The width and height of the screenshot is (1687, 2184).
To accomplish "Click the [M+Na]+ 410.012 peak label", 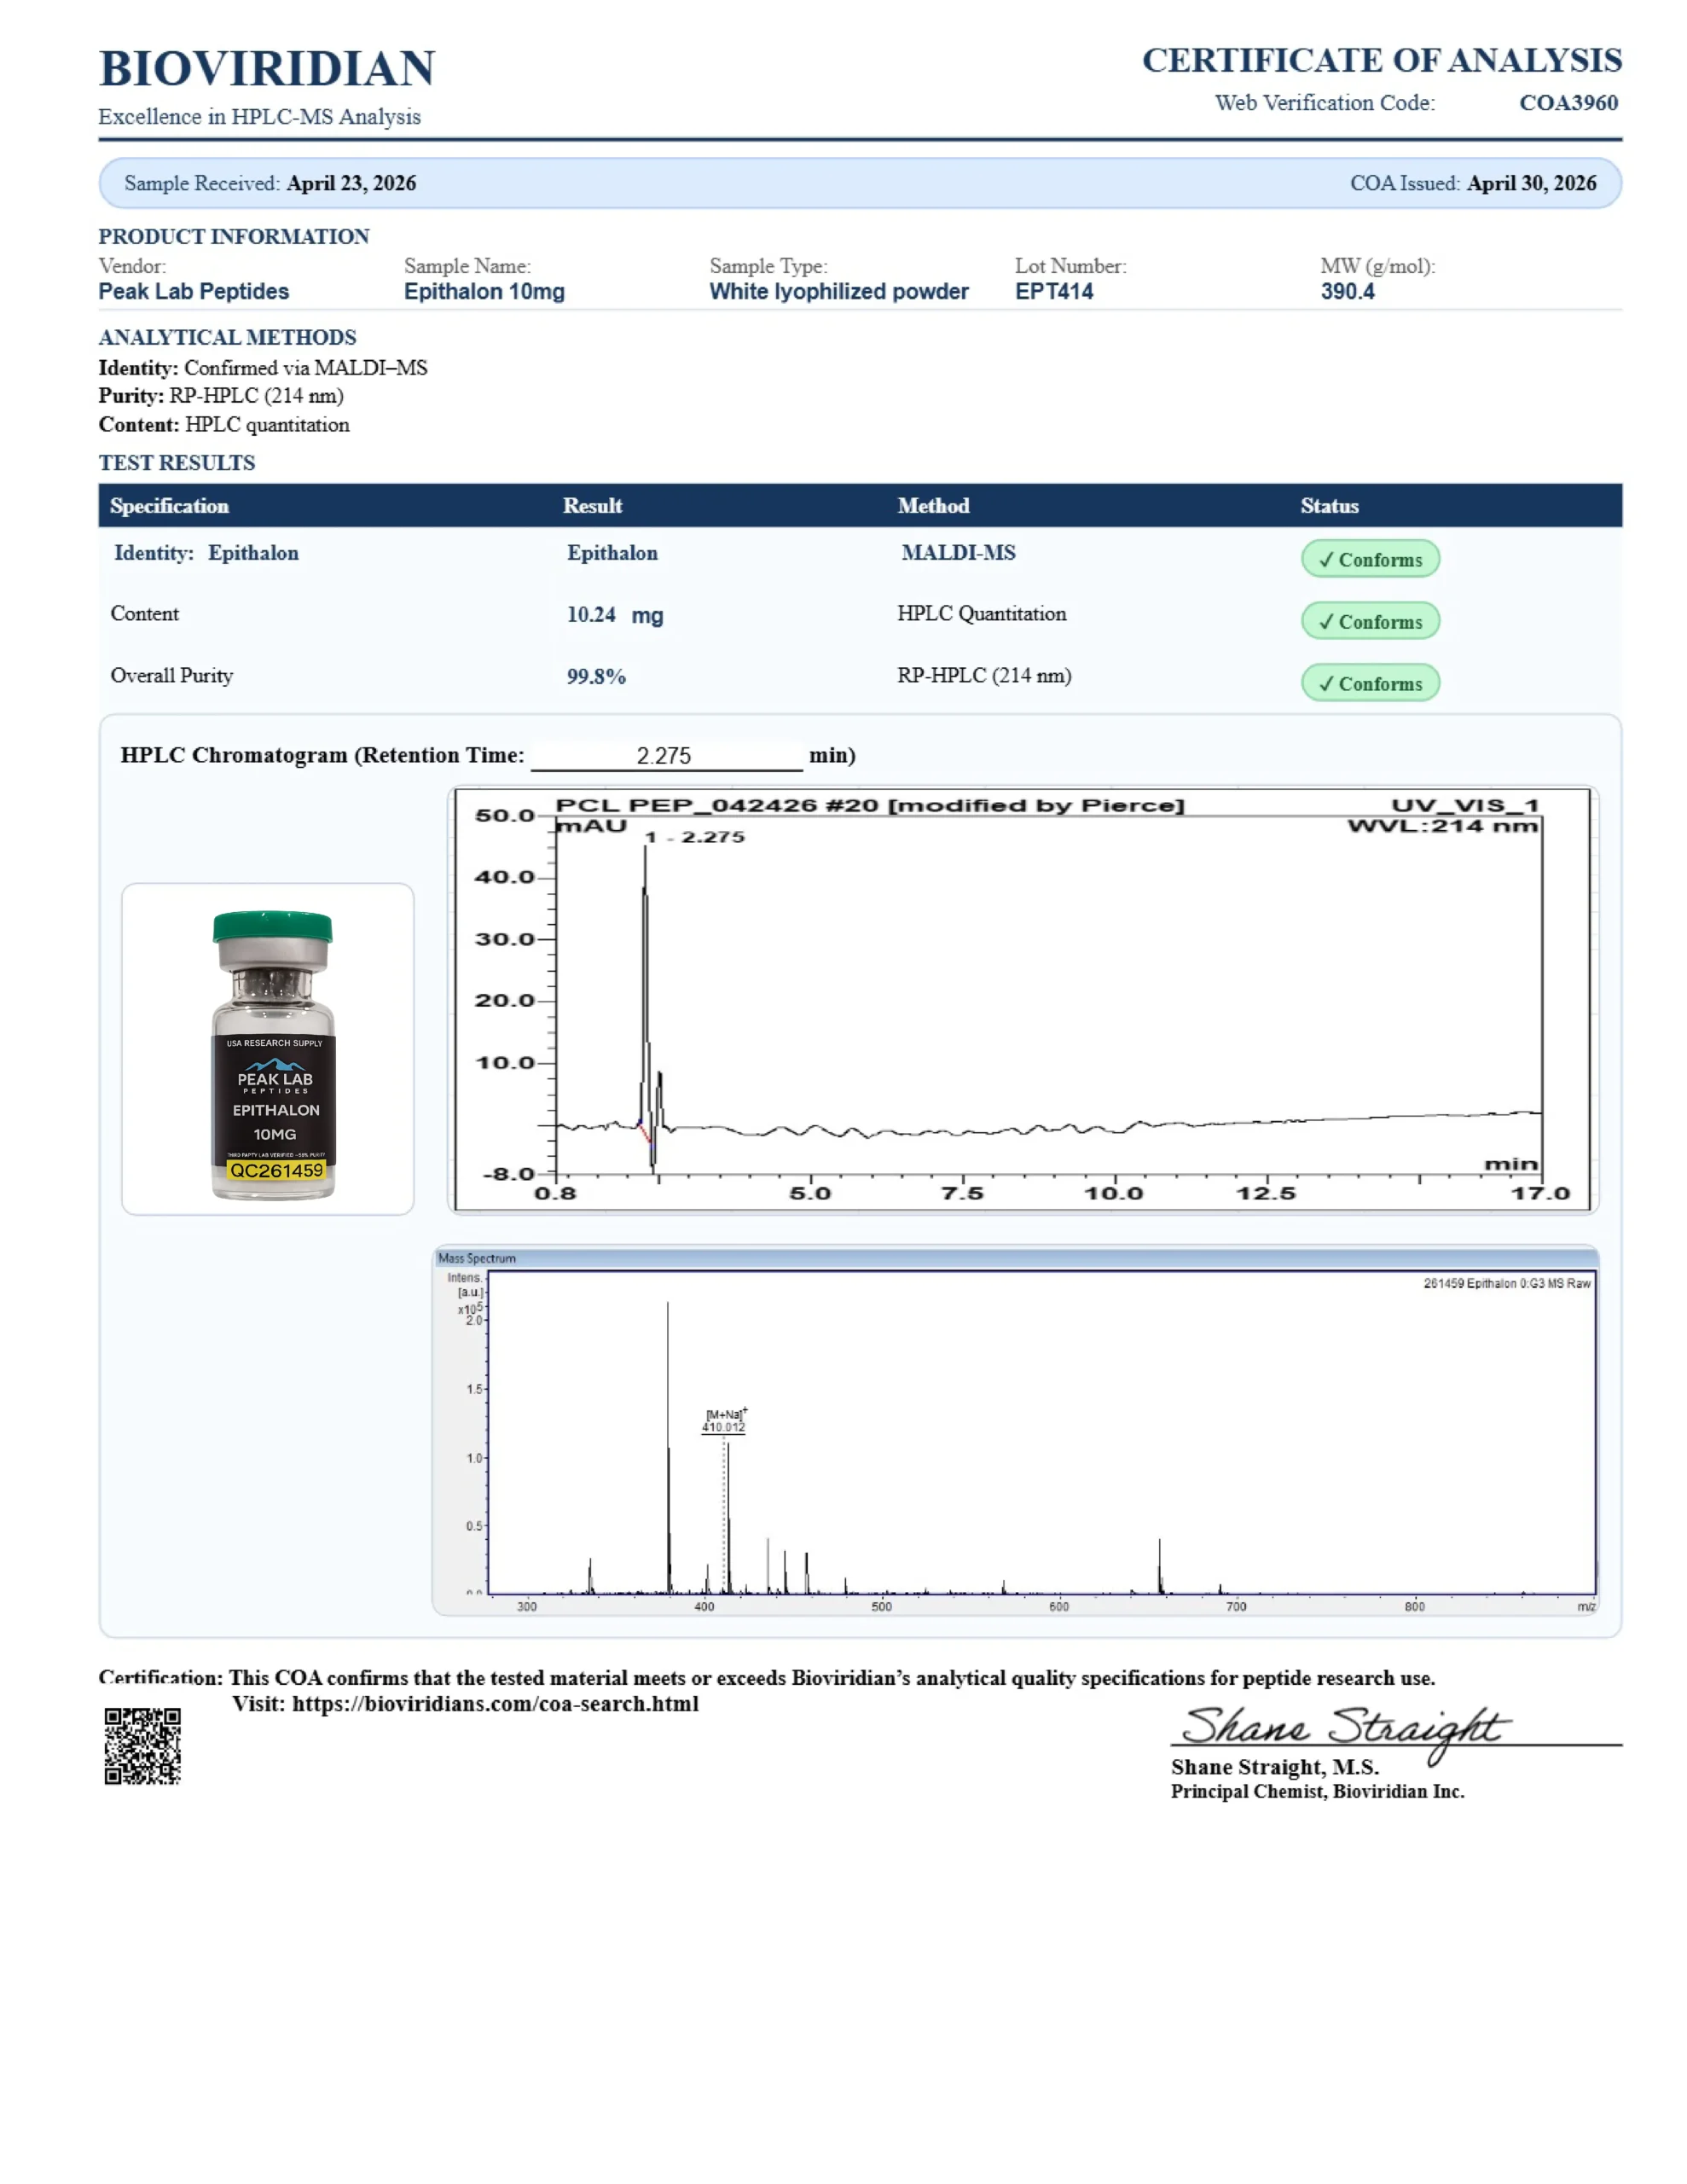I will click(724, 1421).
